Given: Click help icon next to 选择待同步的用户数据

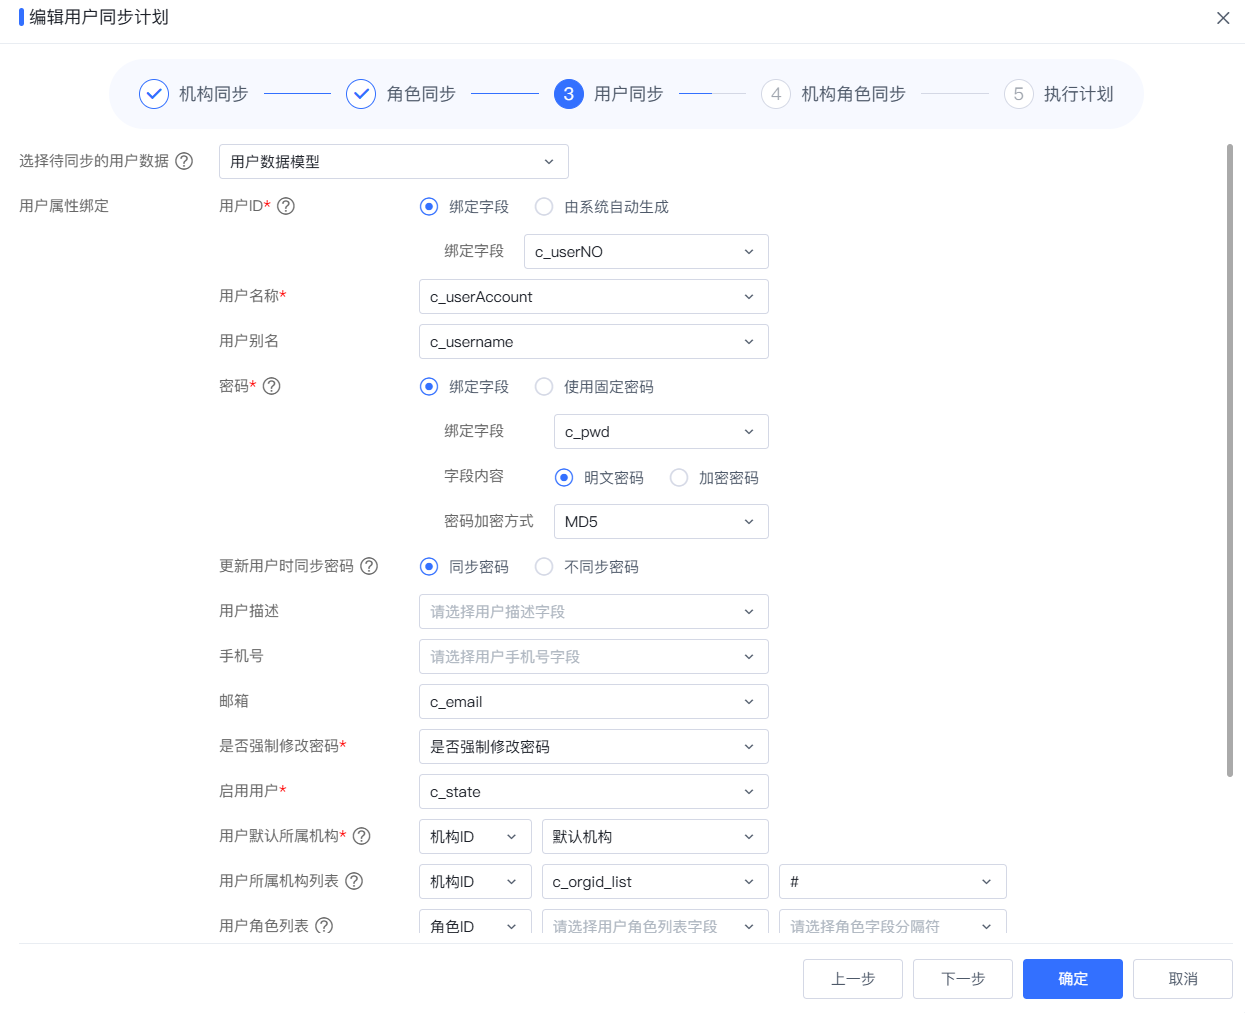Looking at the screenshot, I should [184, 161].
